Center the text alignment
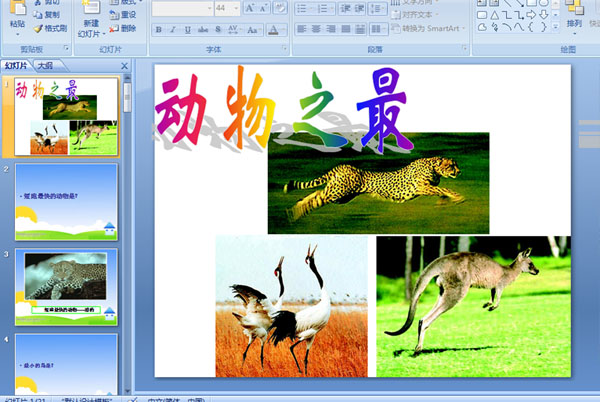 pos(316,29)
